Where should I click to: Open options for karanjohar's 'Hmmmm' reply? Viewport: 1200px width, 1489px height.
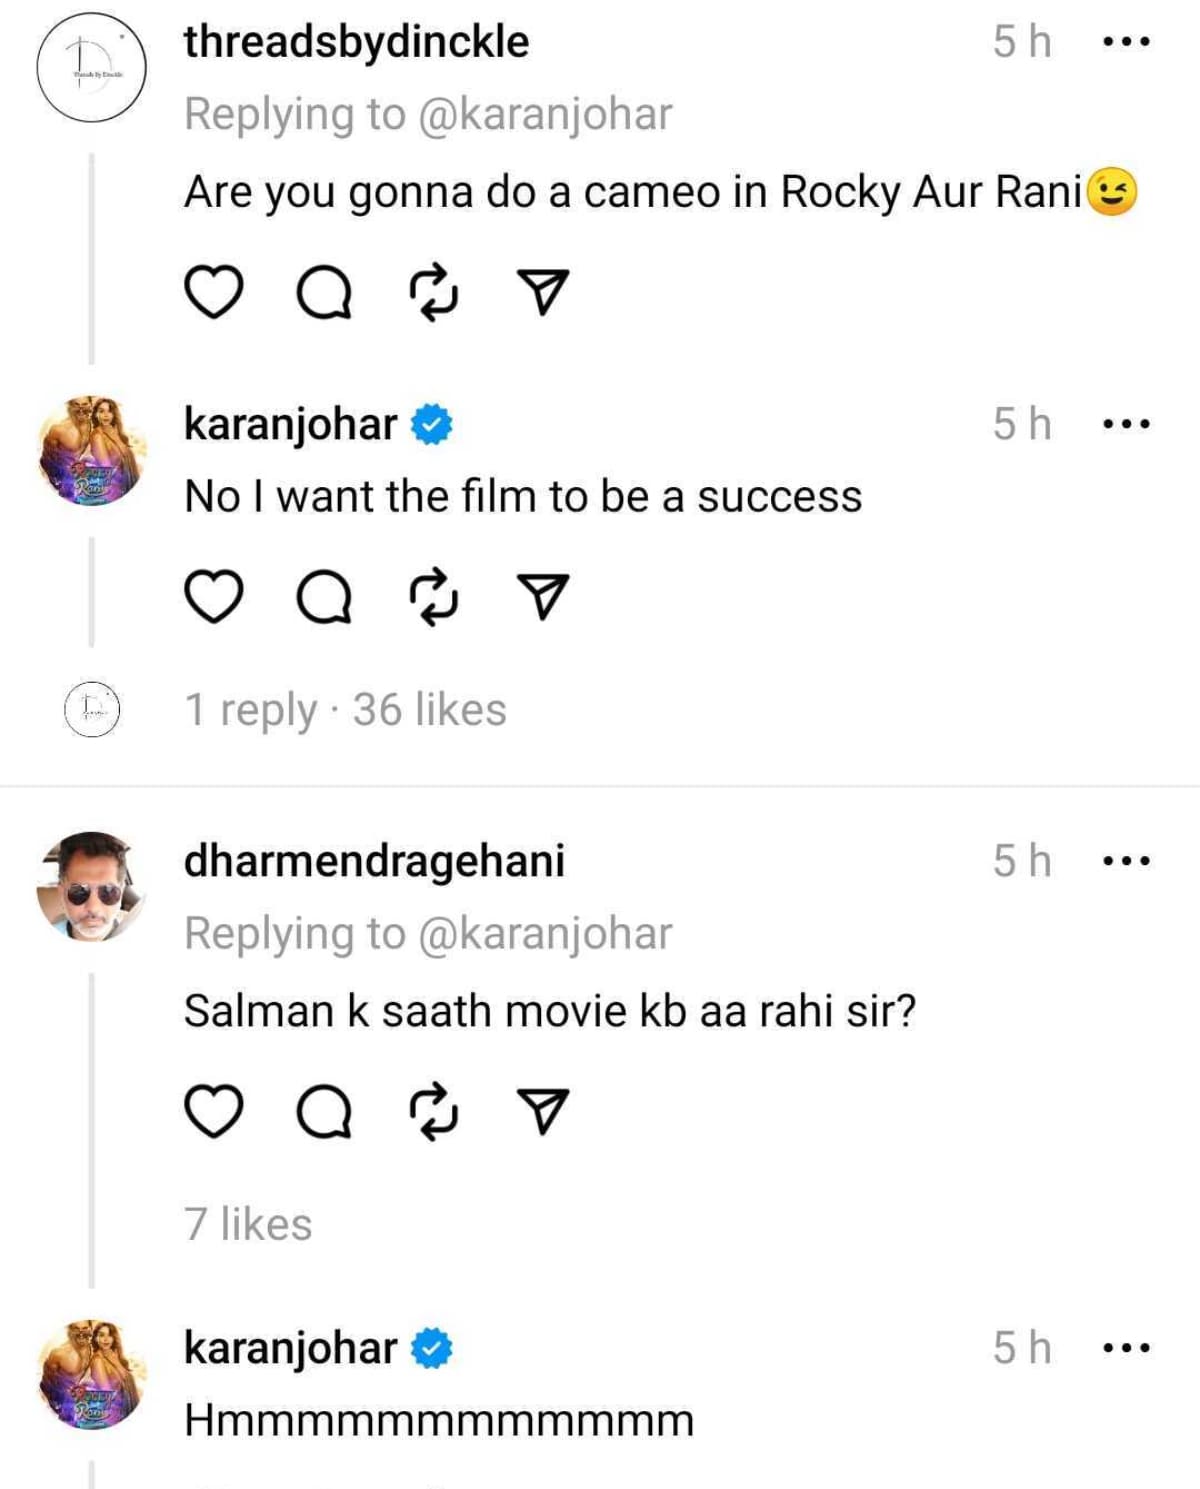1125,1348
